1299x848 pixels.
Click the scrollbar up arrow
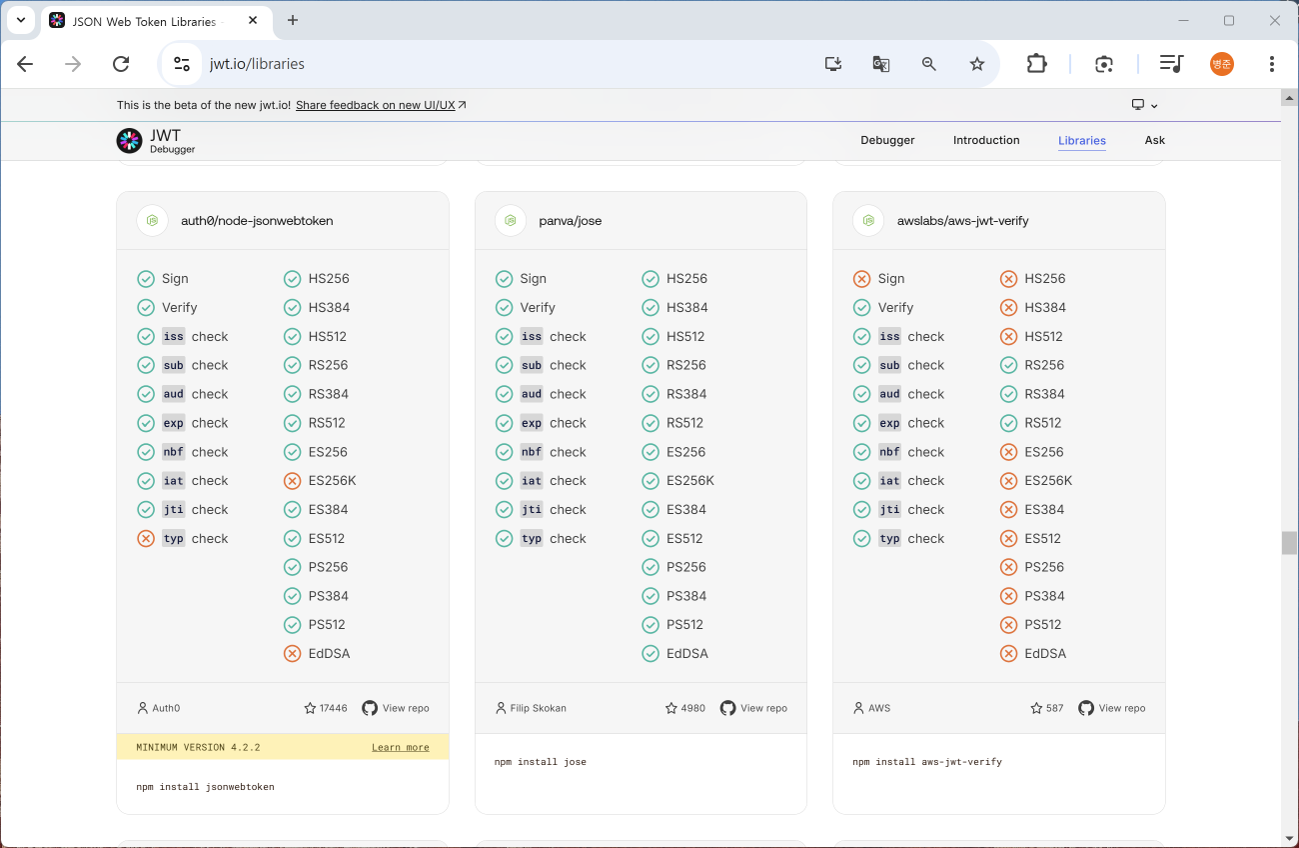tap(1290, 98)
